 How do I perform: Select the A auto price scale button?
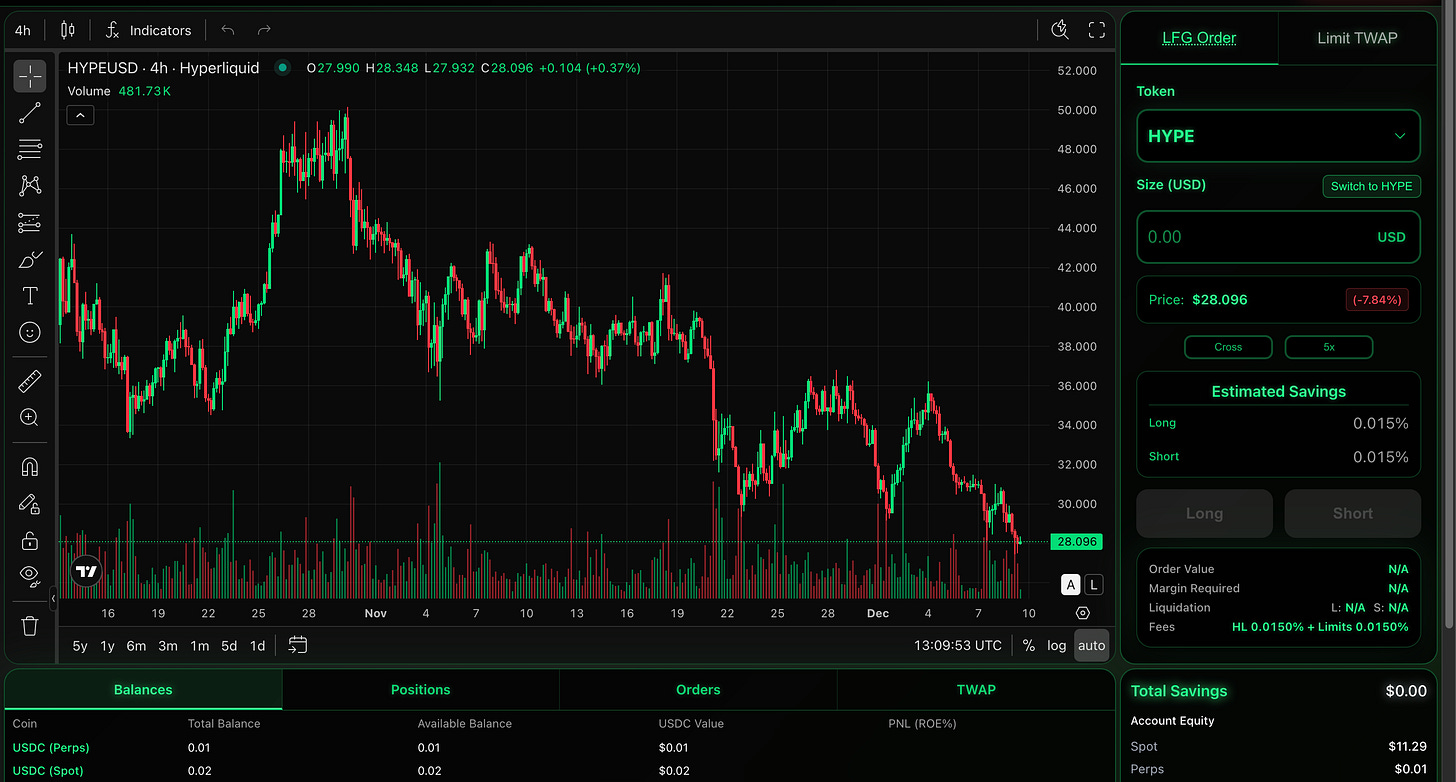click(1071, 585)
